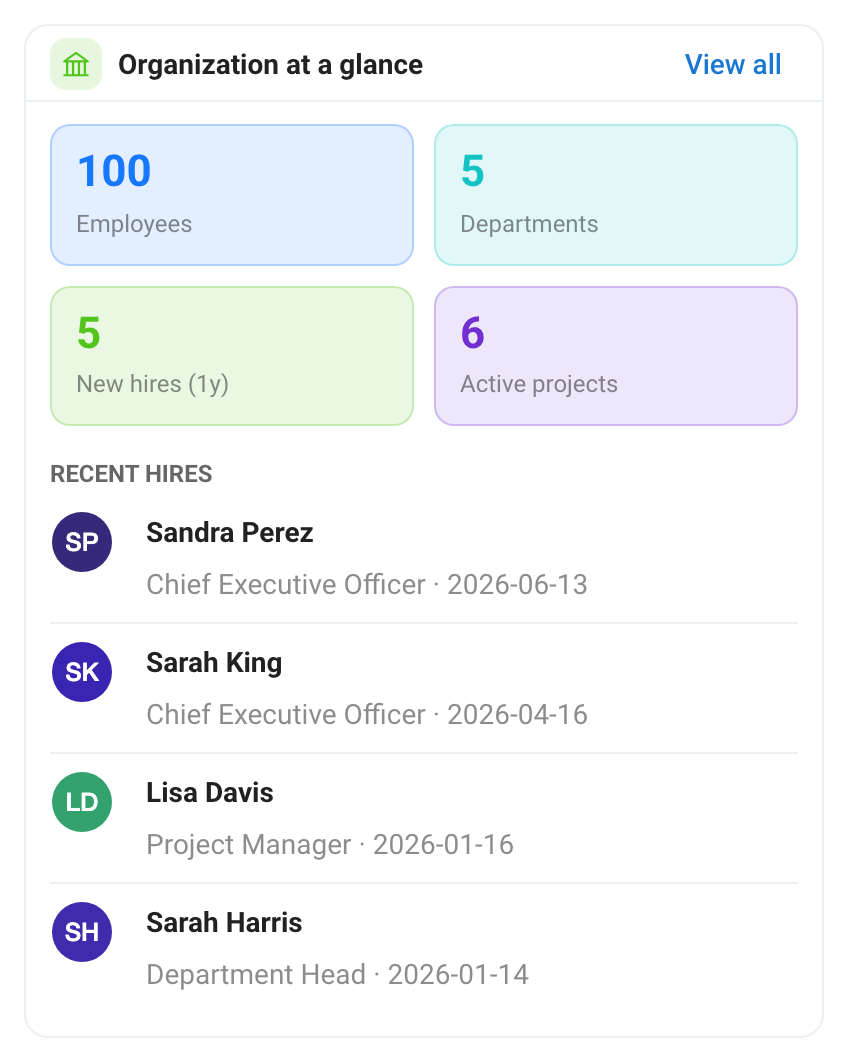Open Sarah King's profile name

[214, 663]
